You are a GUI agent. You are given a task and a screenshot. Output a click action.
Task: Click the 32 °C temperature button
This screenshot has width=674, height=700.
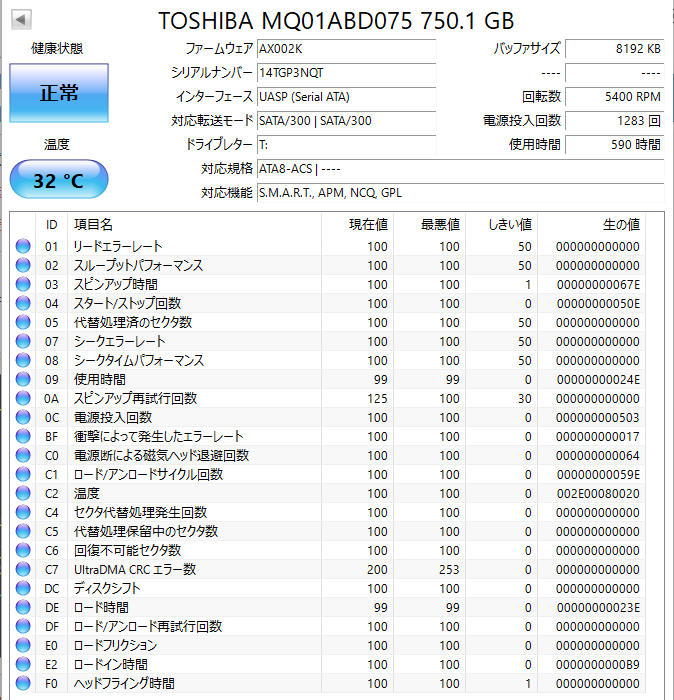click(x=59, y=179)
